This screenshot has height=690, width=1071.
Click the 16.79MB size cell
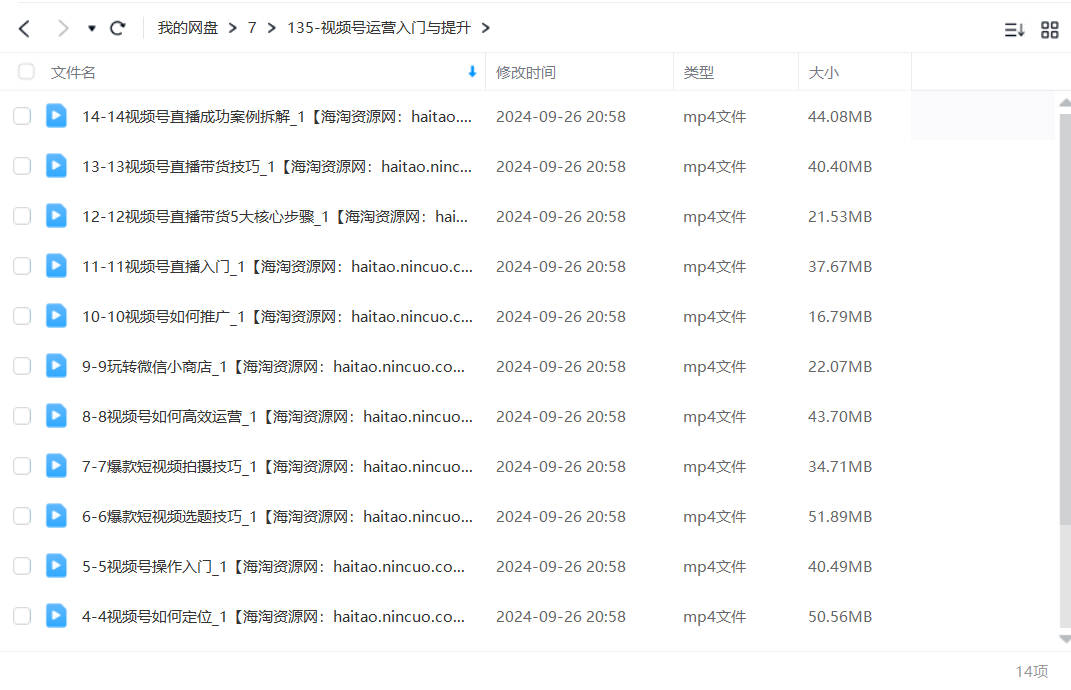(840, 317)
